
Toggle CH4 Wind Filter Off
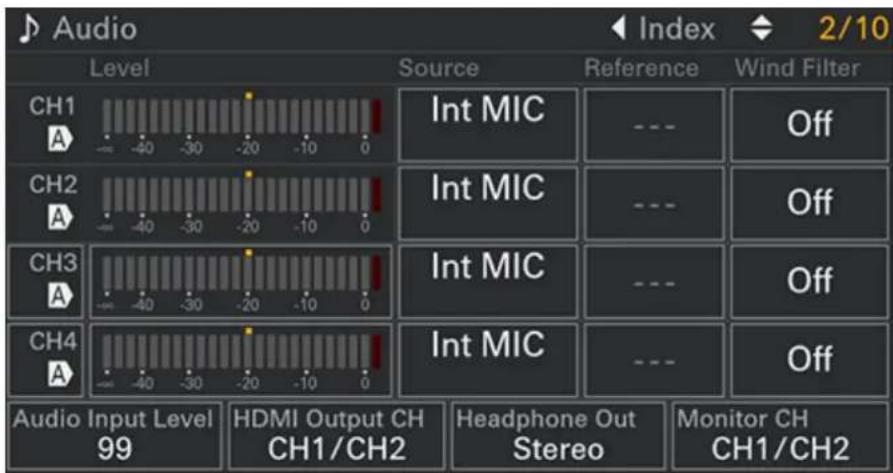point(809,360)
